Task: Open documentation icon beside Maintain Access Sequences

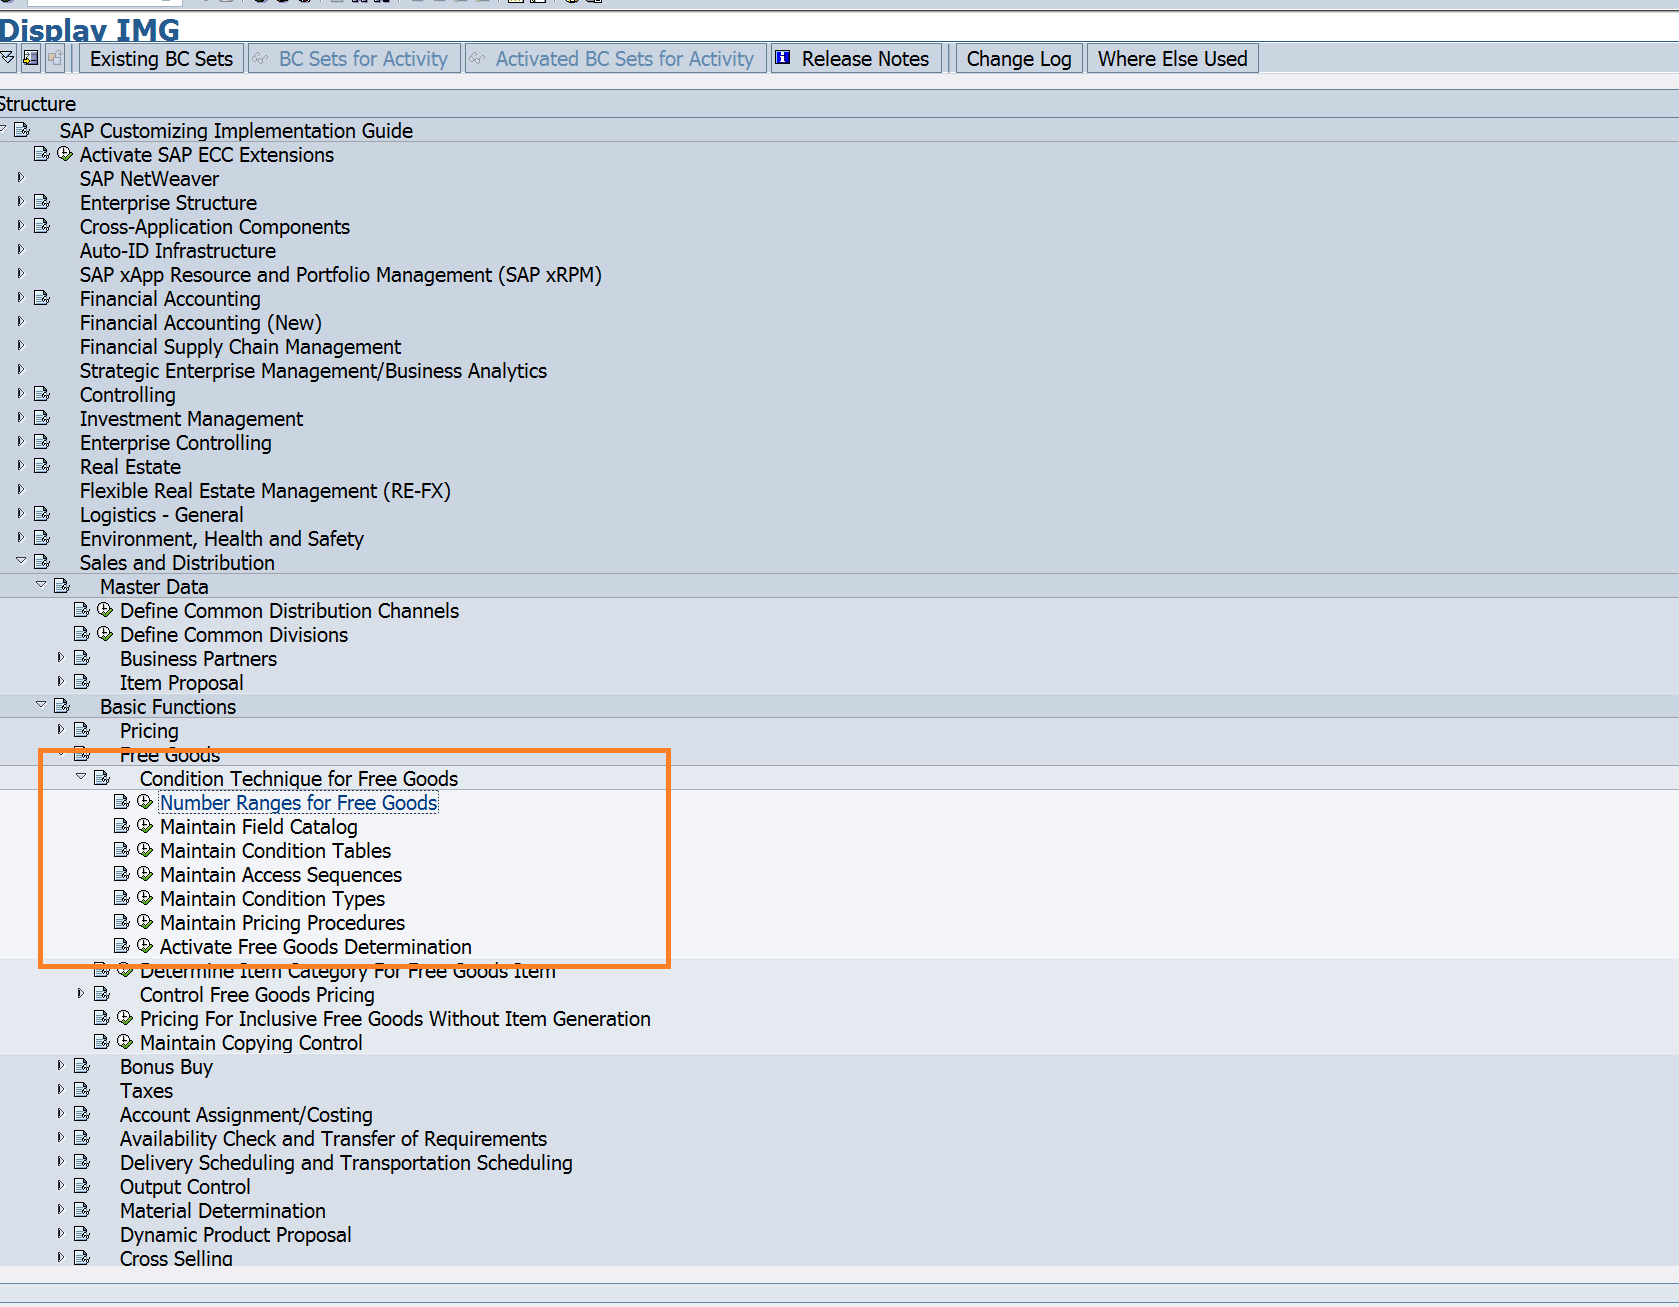Action: (122, 874)
